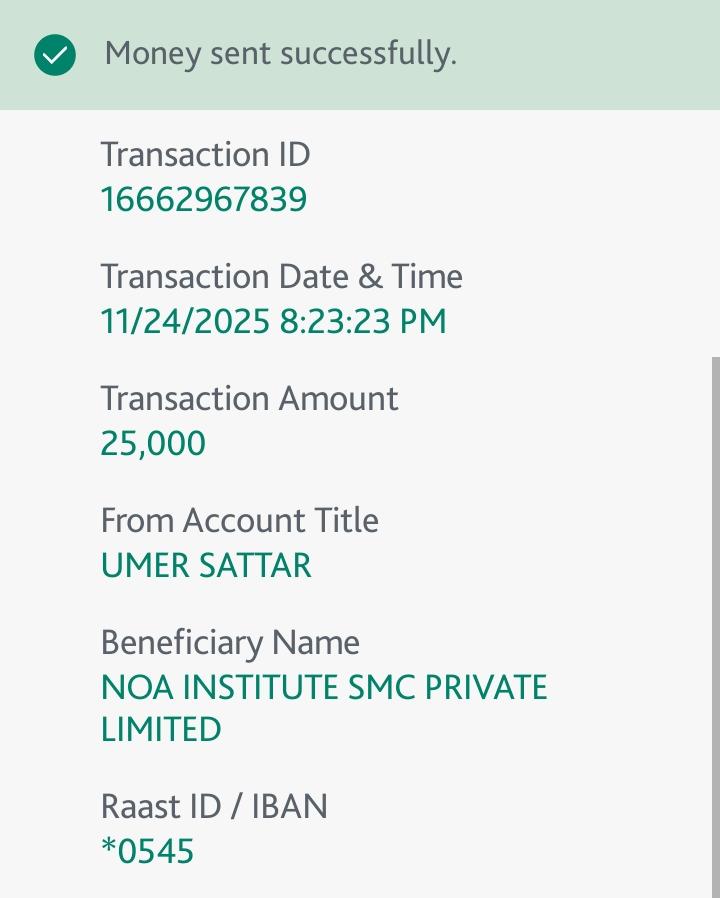This screenshot has height=898, width=720.
Task: Click the word SATTAR in account title
Action: (x=258, y=566)
